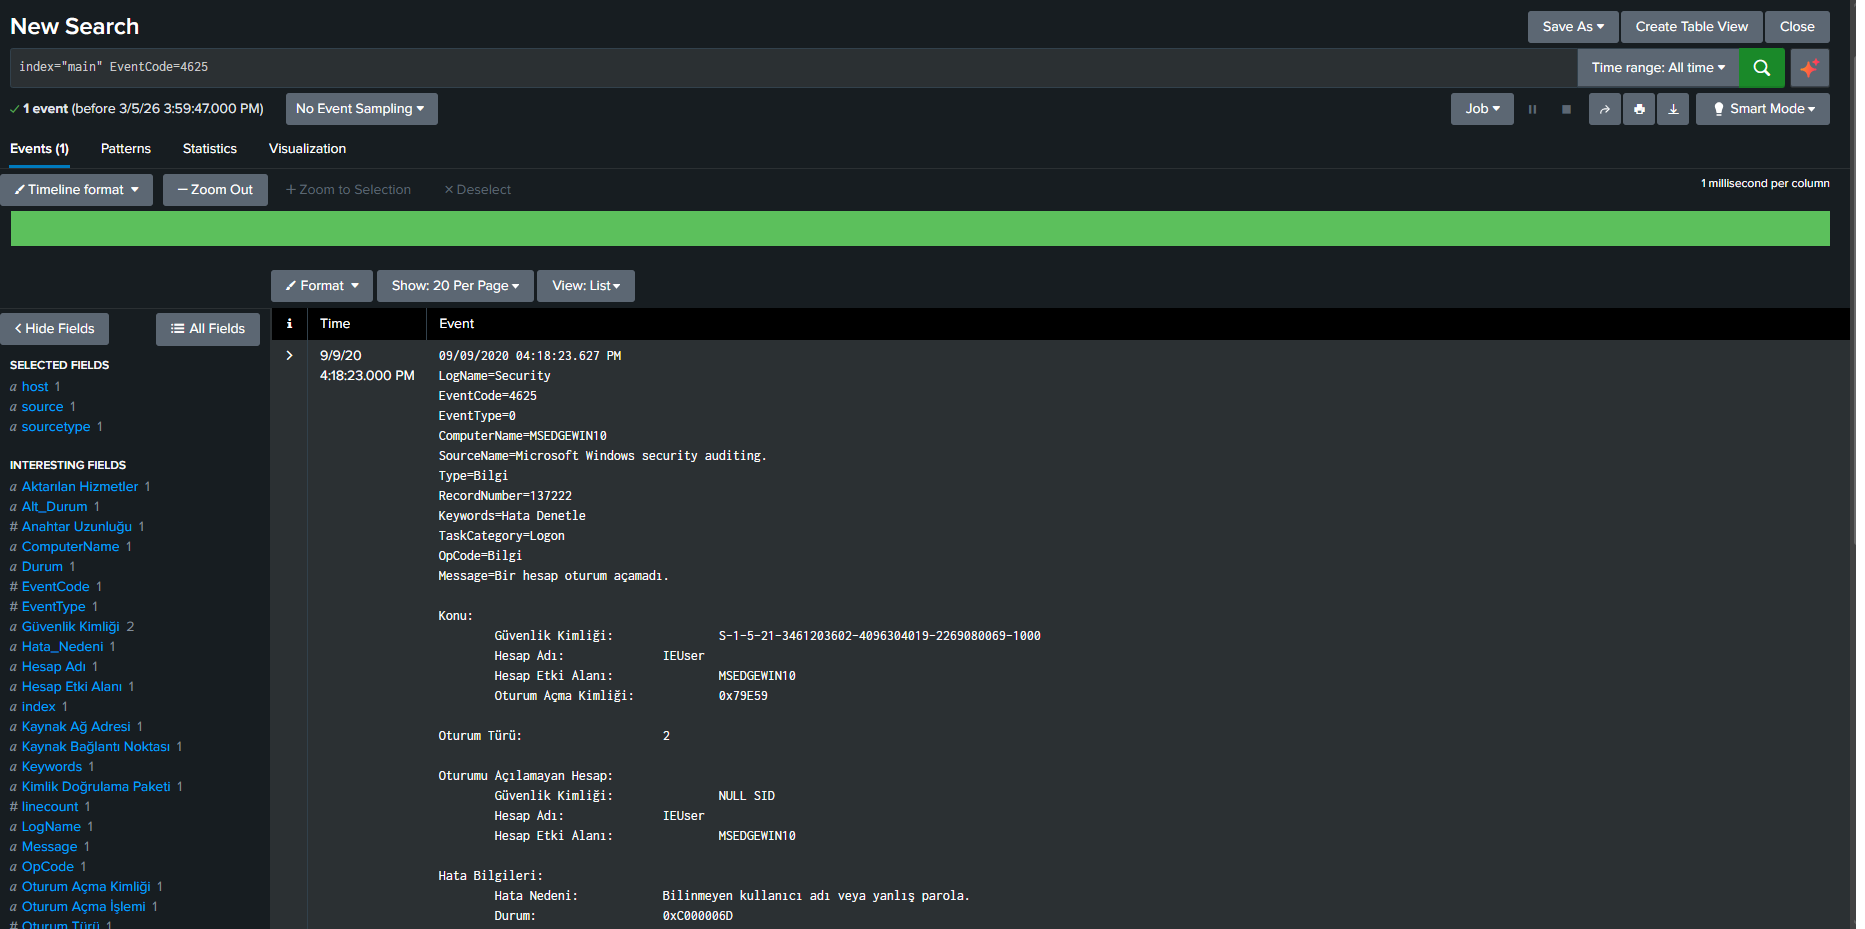The height and width of the screenshot is (929, 1865).
Task: Open the View: List dropdown
Action: [x=586, y=286]
